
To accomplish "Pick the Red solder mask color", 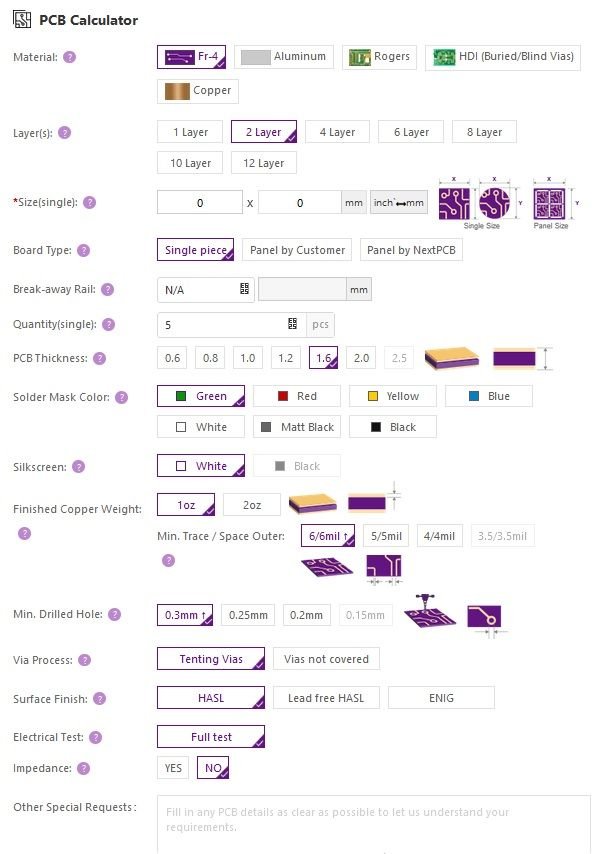I will tap(297, 396).
